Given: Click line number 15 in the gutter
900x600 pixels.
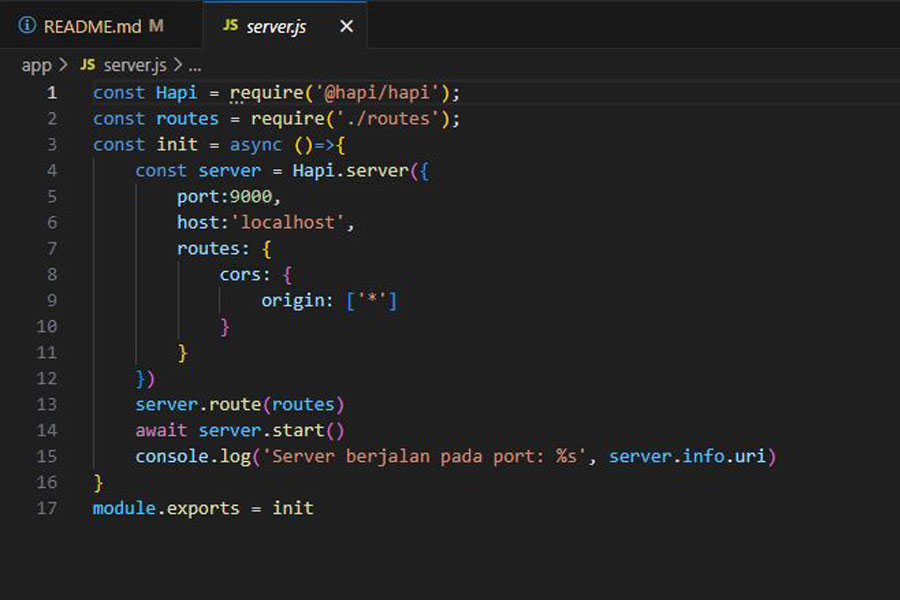Looking at the screenshot, I should point(46,456).
